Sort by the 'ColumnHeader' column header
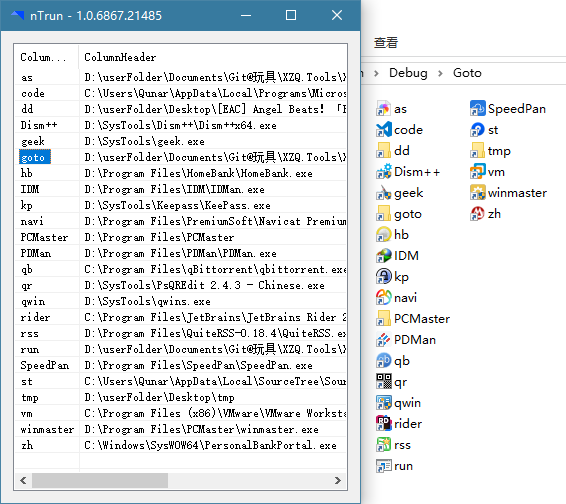The width and height of the screenshot is (566, 504). pyautogui.click(x=213, y=57)
